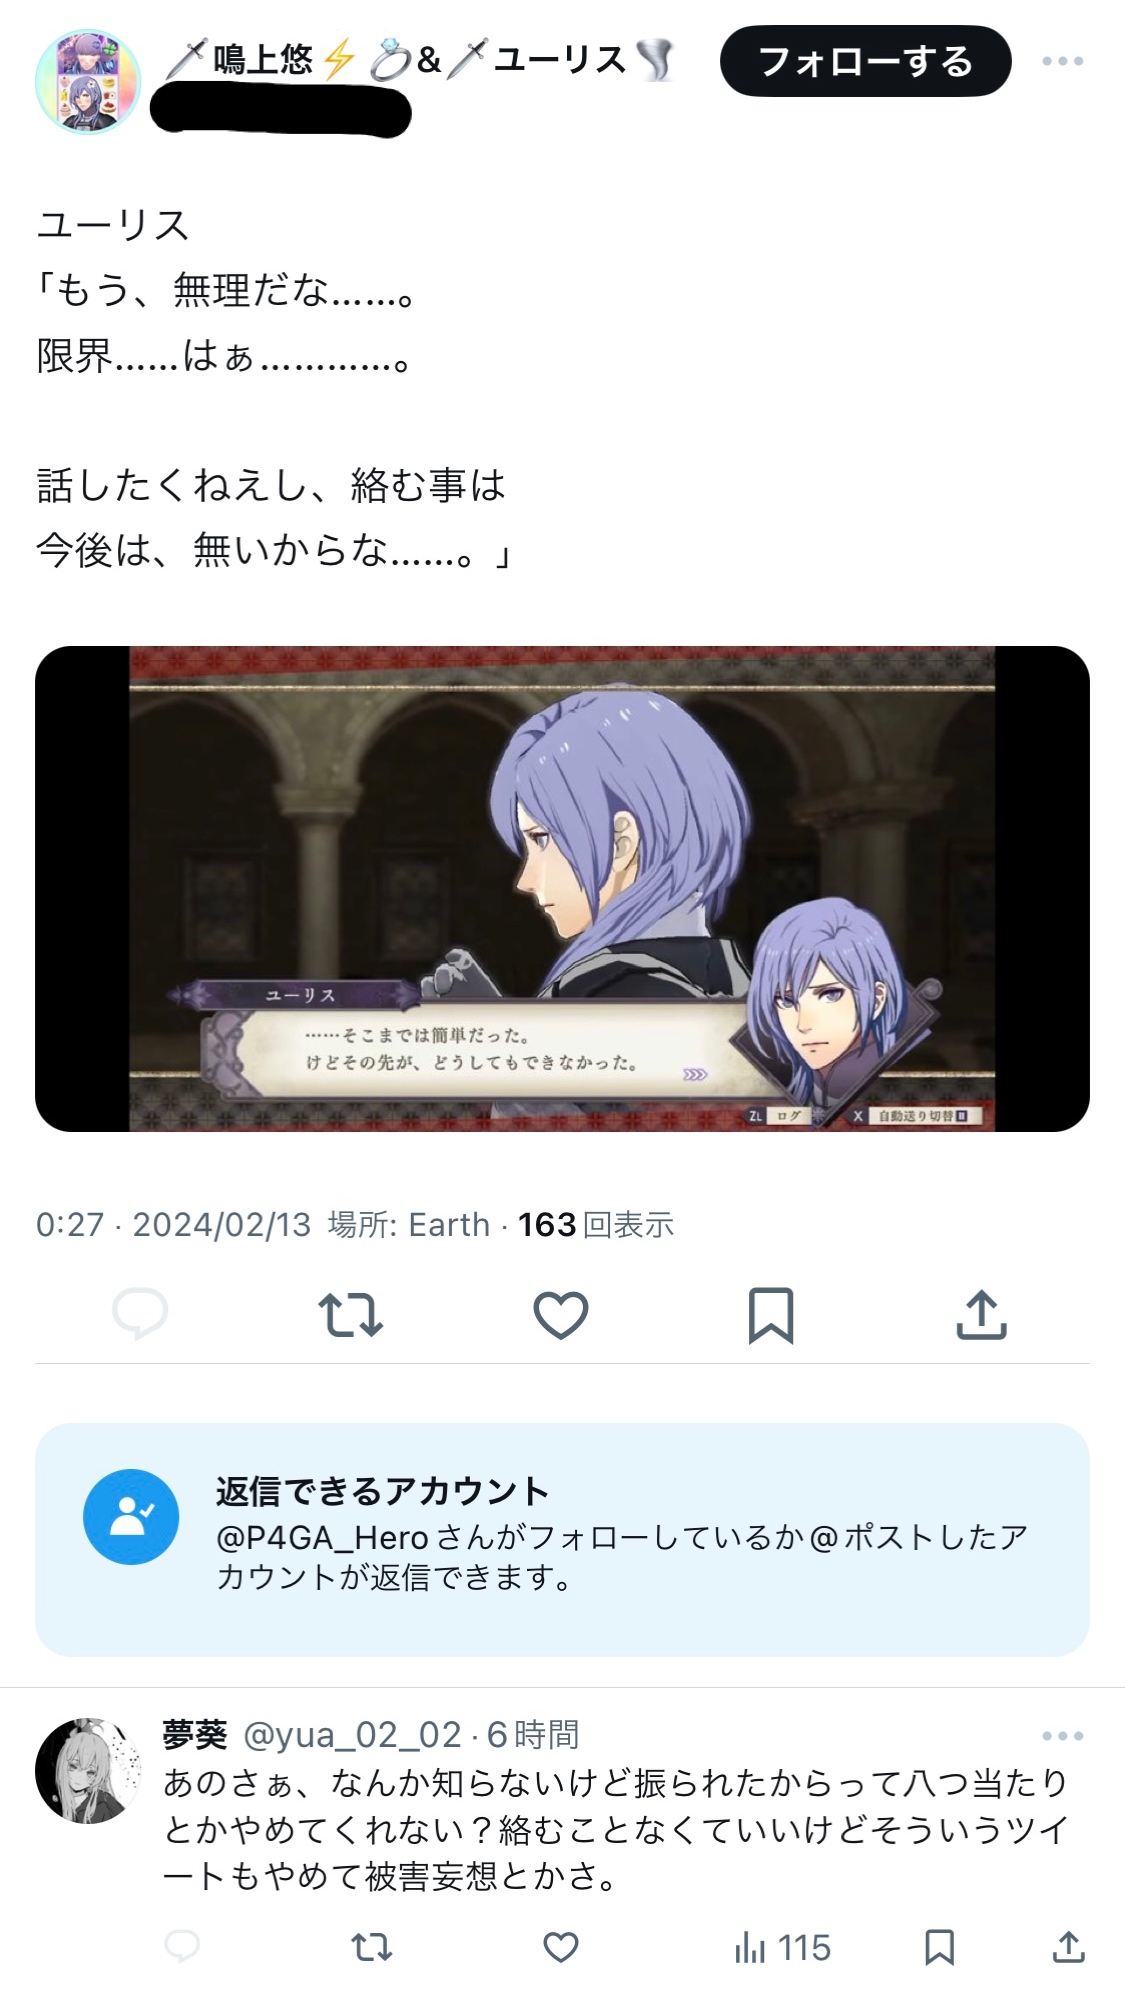Share 夢葵's reply

(x=1069, y=1946)
